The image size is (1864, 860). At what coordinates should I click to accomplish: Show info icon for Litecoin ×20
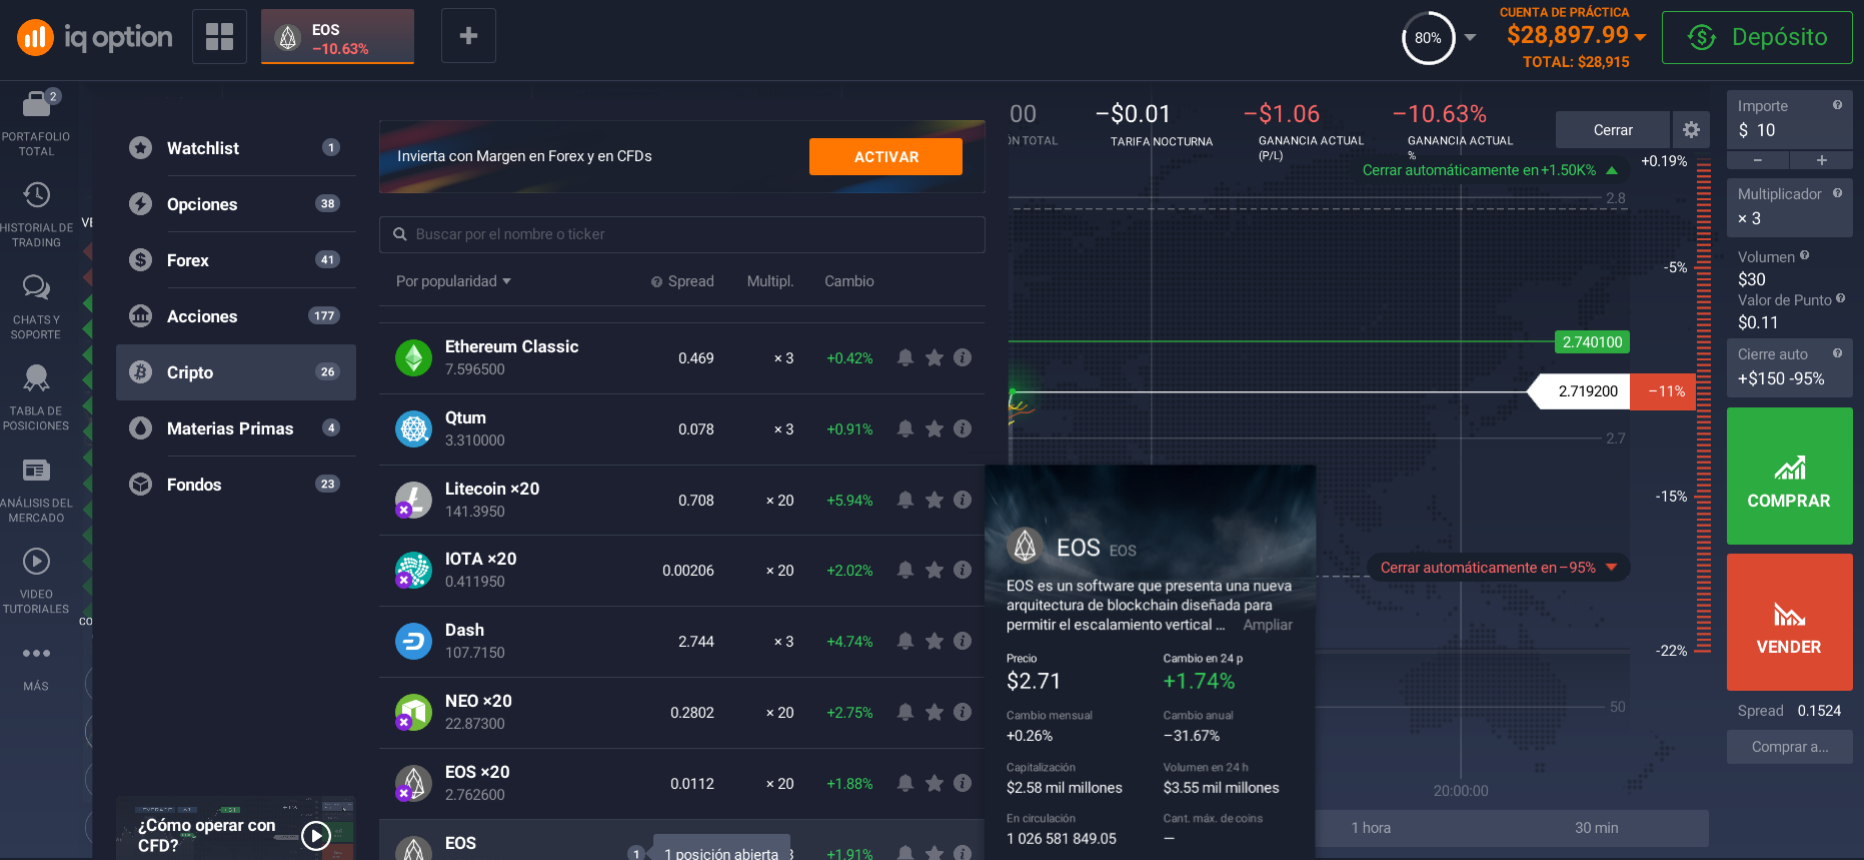pos(962,500)
